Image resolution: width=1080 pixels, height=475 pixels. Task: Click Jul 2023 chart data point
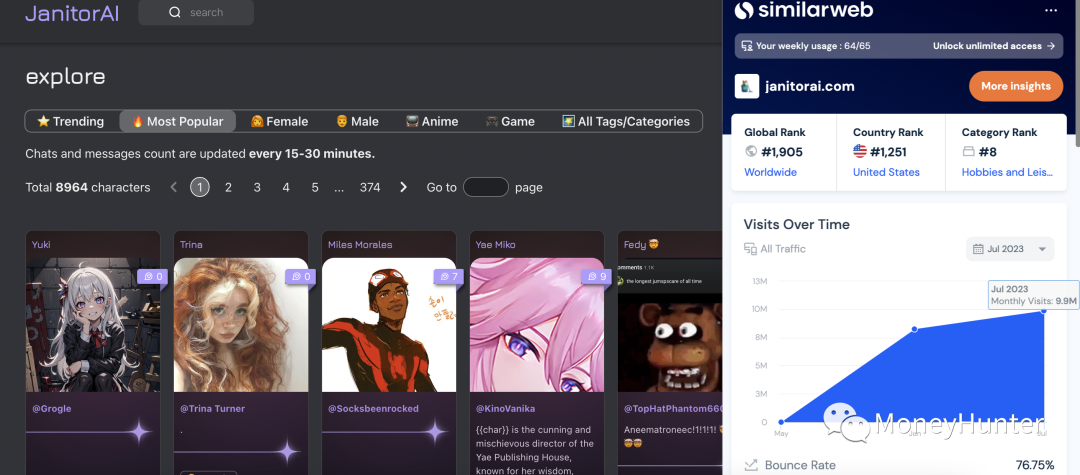(x=1044, y=311)
